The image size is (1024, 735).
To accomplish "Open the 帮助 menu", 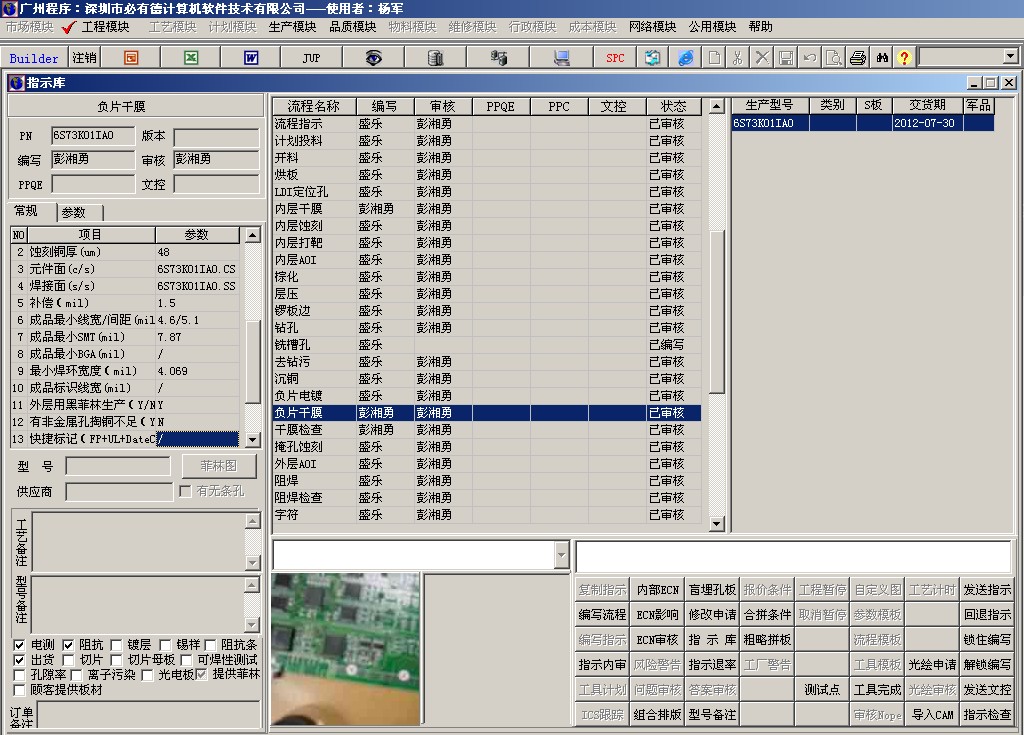I will click(760, 27).
